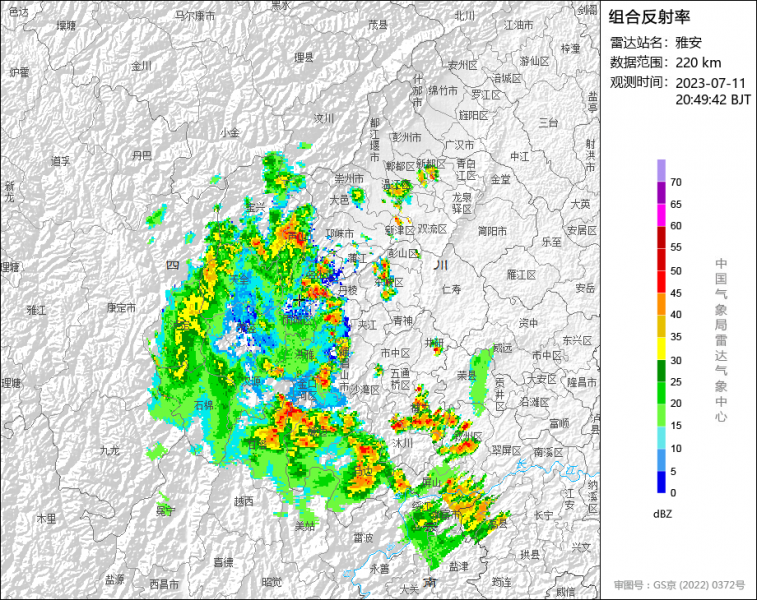
Task: Click the 汶川 county label
Action: pyautogui.click(x=323, y=117)
